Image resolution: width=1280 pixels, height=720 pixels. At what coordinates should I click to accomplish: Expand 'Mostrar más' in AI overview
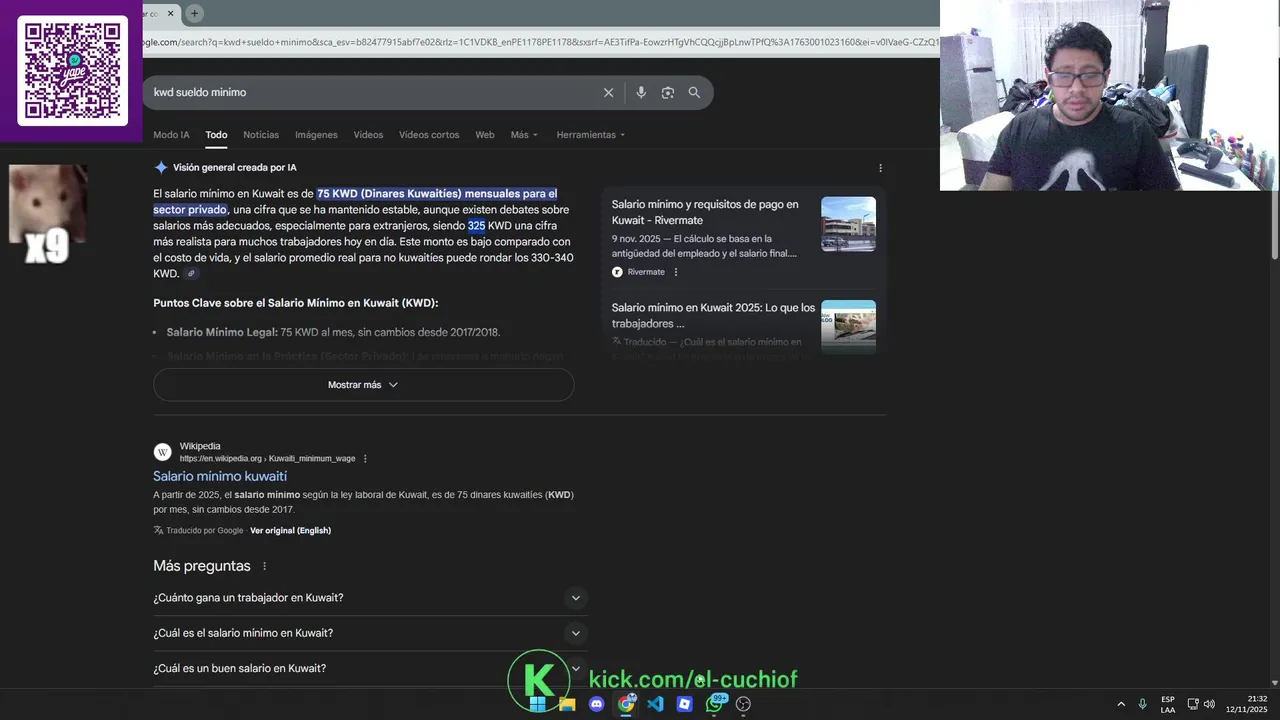click(364, 385)
